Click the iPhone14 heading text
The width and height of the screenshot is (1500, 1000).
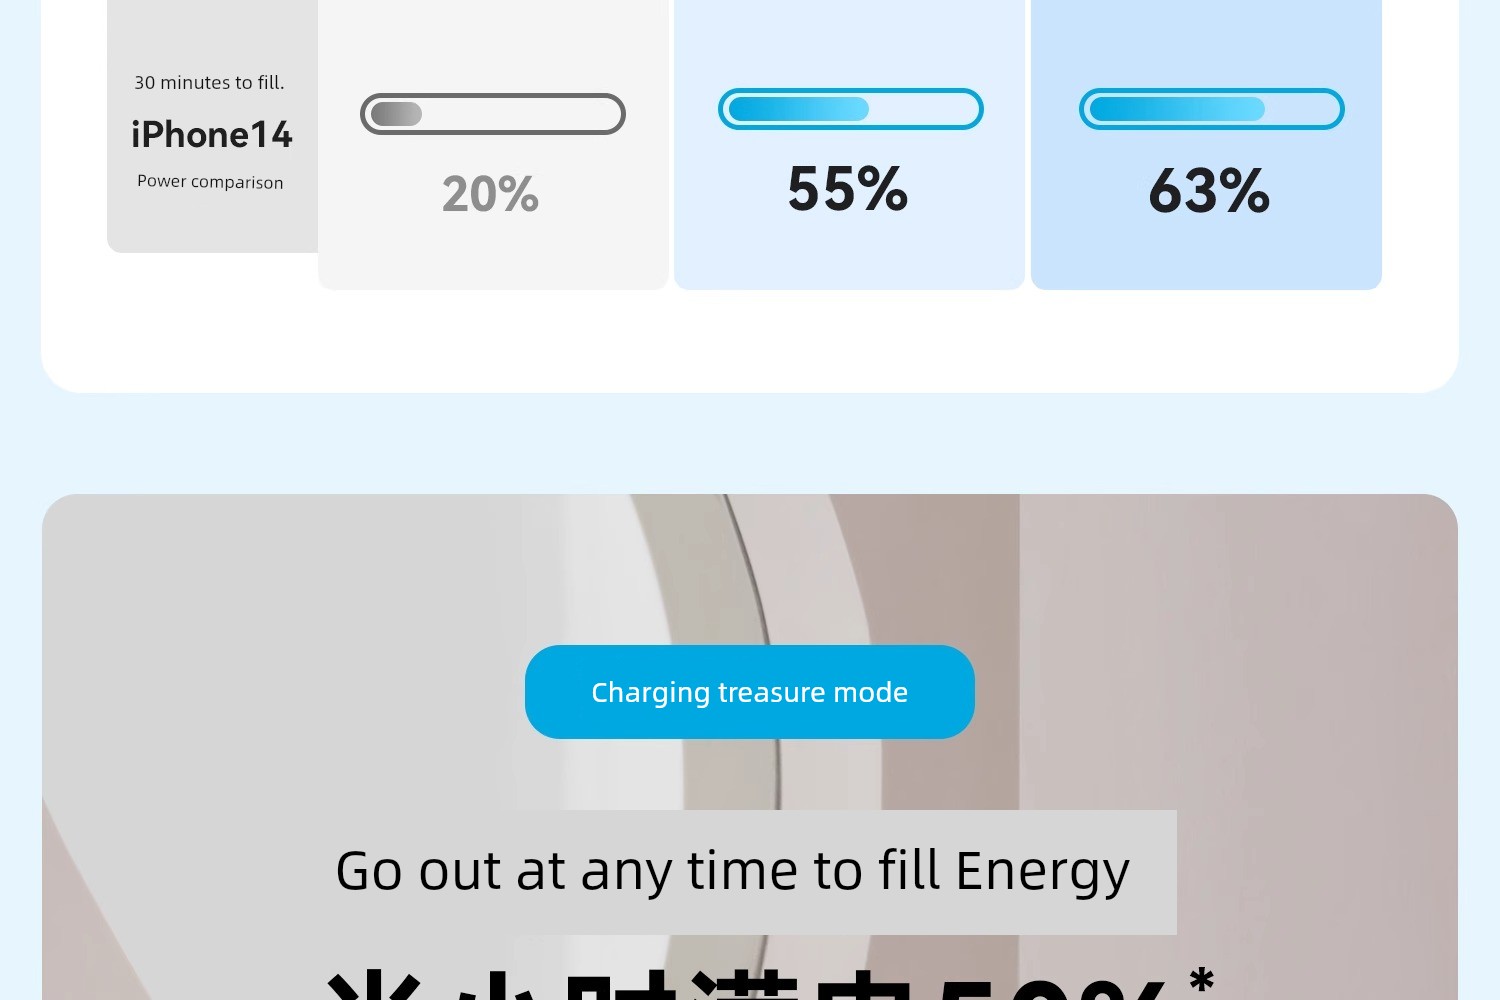[212, 134]
